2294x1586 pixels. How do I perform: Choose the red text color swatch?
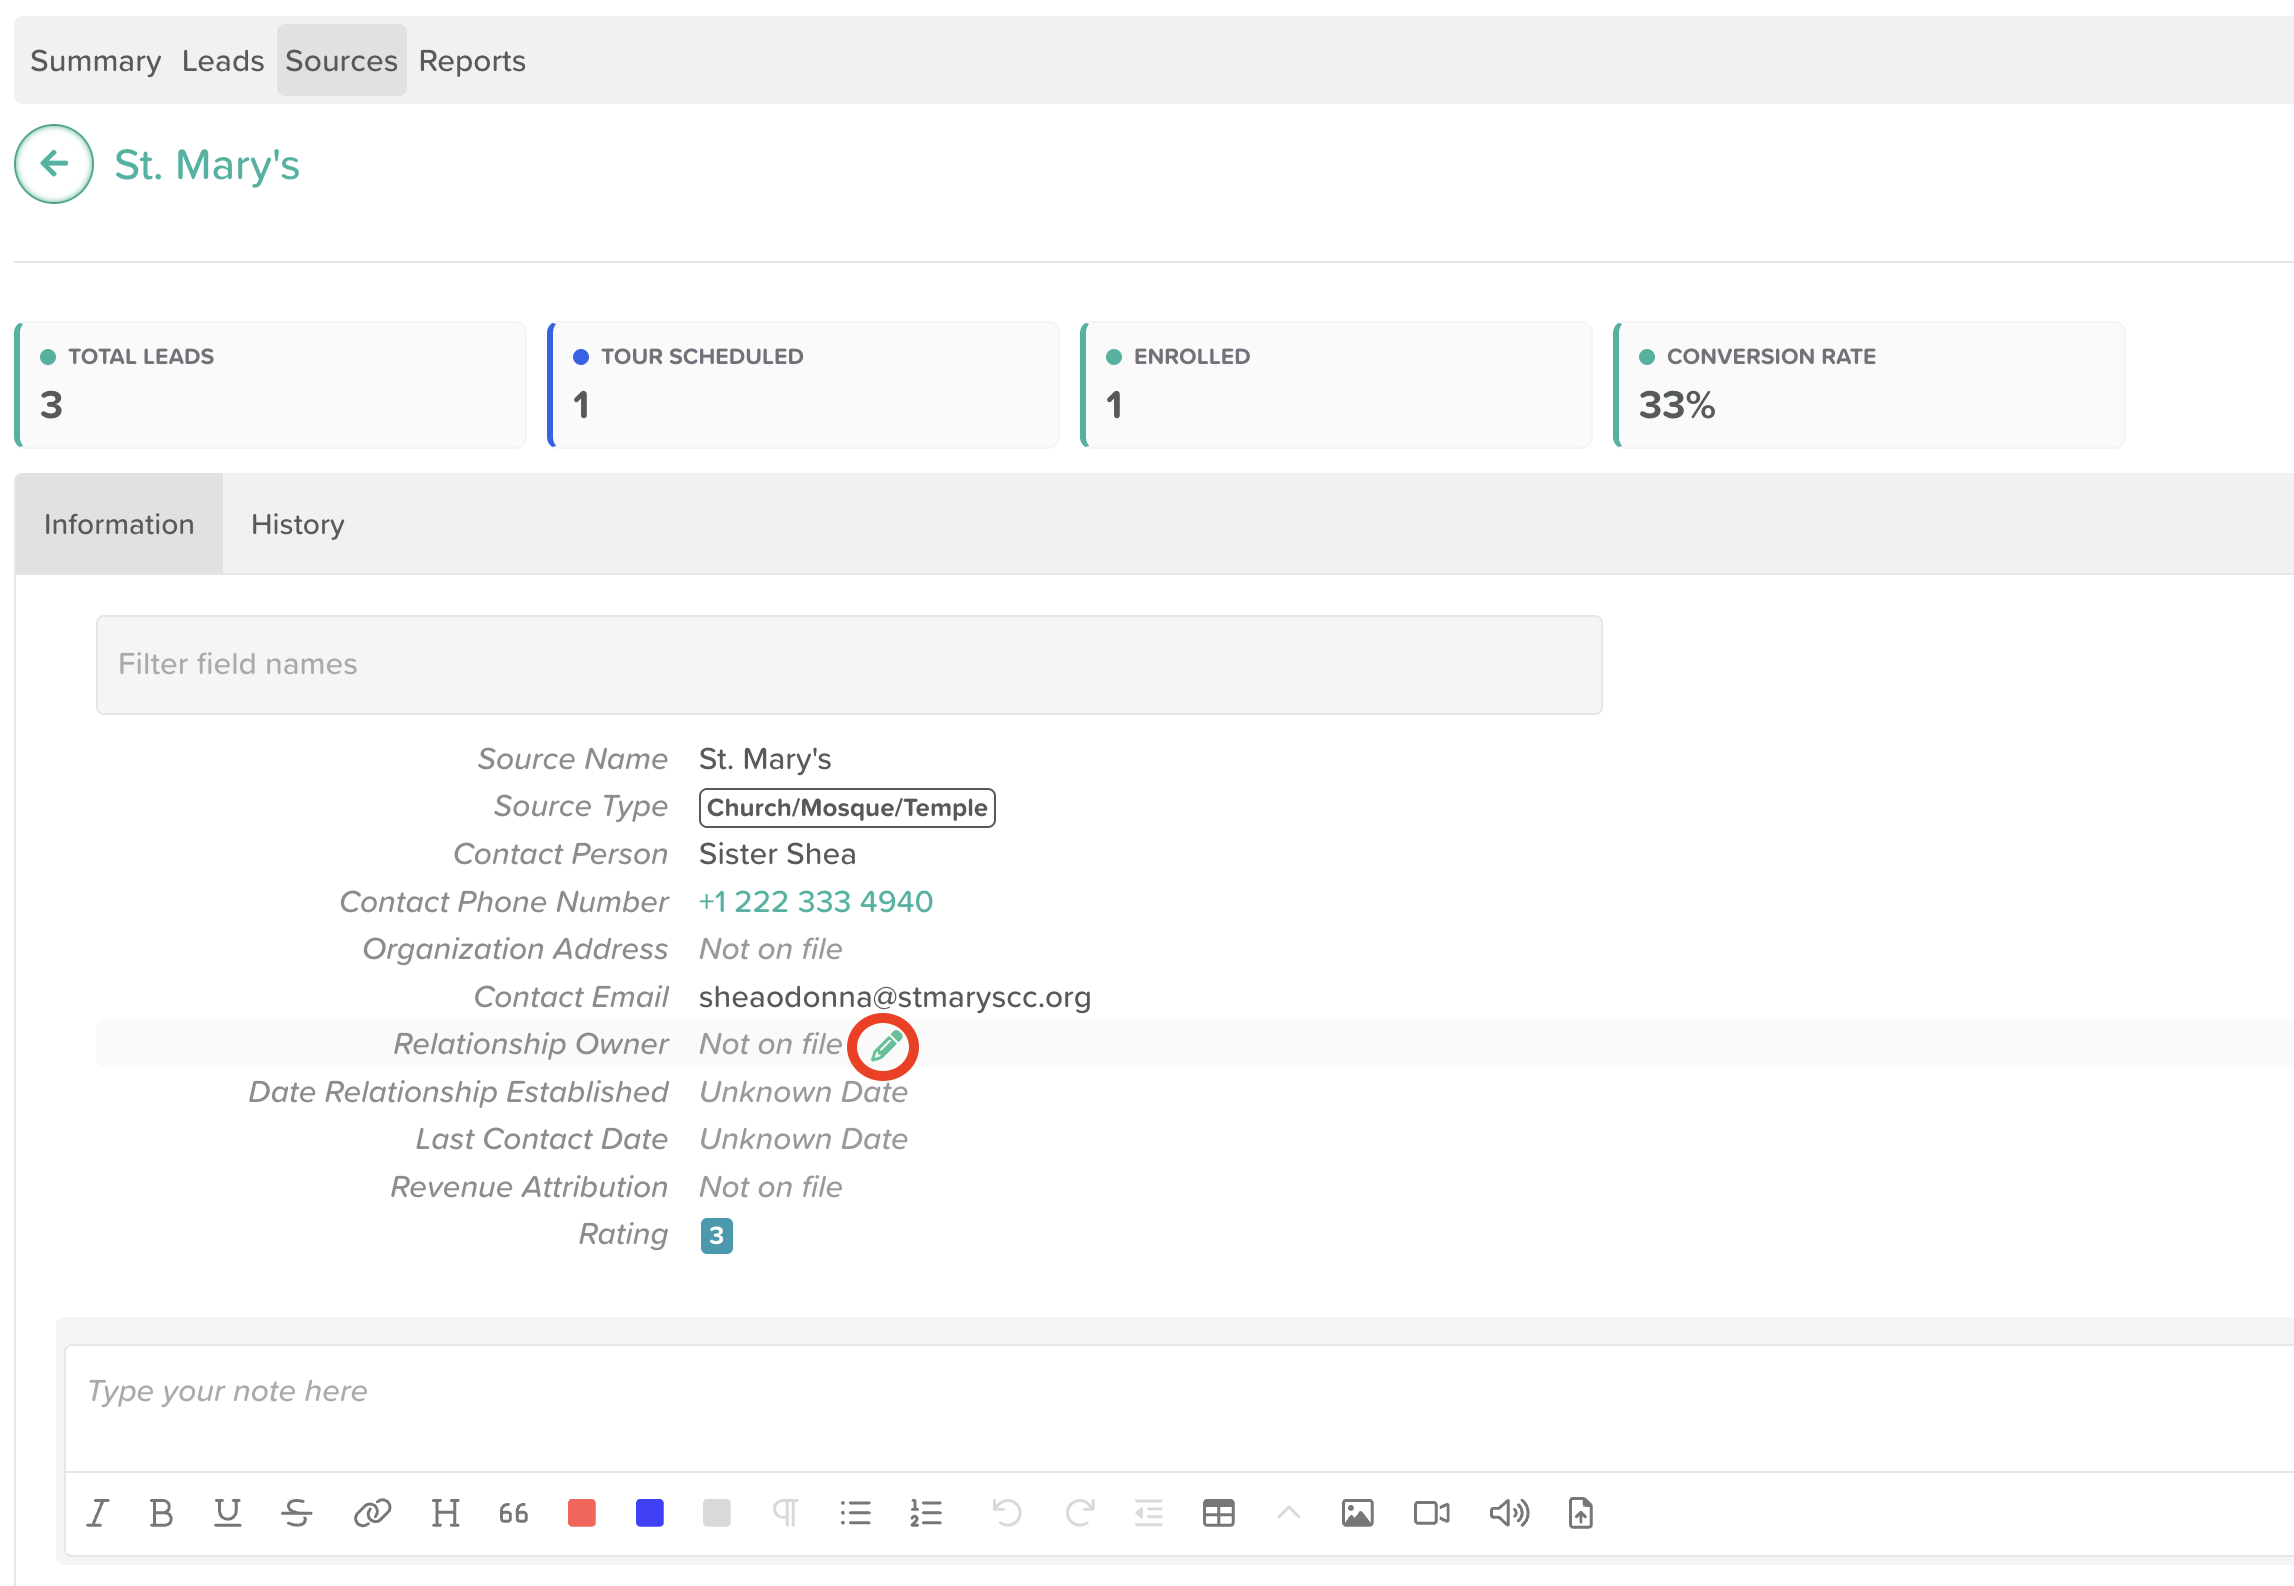point(582,1513)
